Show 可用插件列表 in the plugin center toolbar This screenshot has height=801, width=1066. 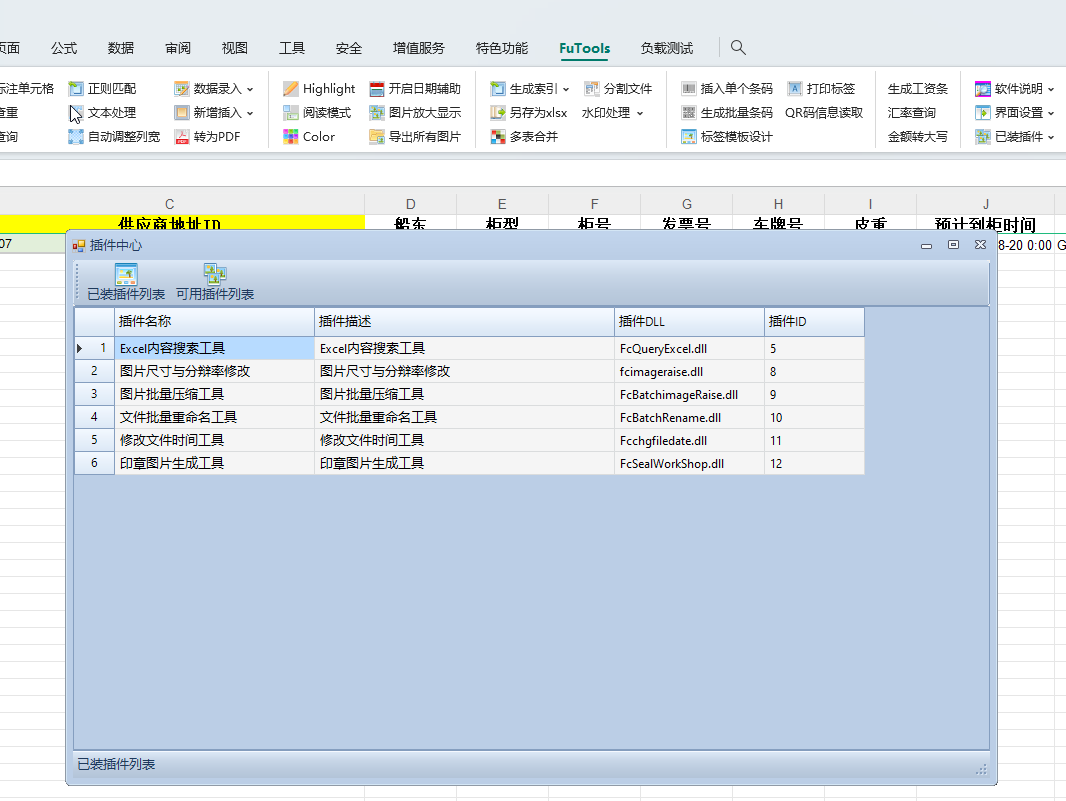(215, 282)
